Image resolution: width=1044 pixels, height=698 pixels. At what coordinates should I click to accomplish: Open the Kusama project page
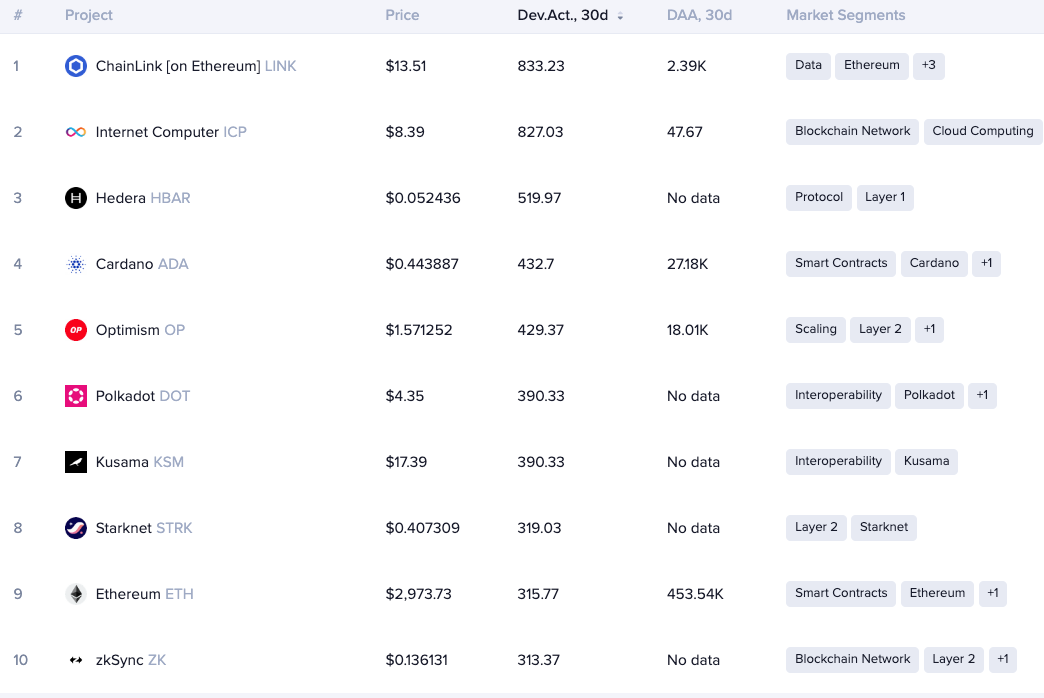point(140,462)
